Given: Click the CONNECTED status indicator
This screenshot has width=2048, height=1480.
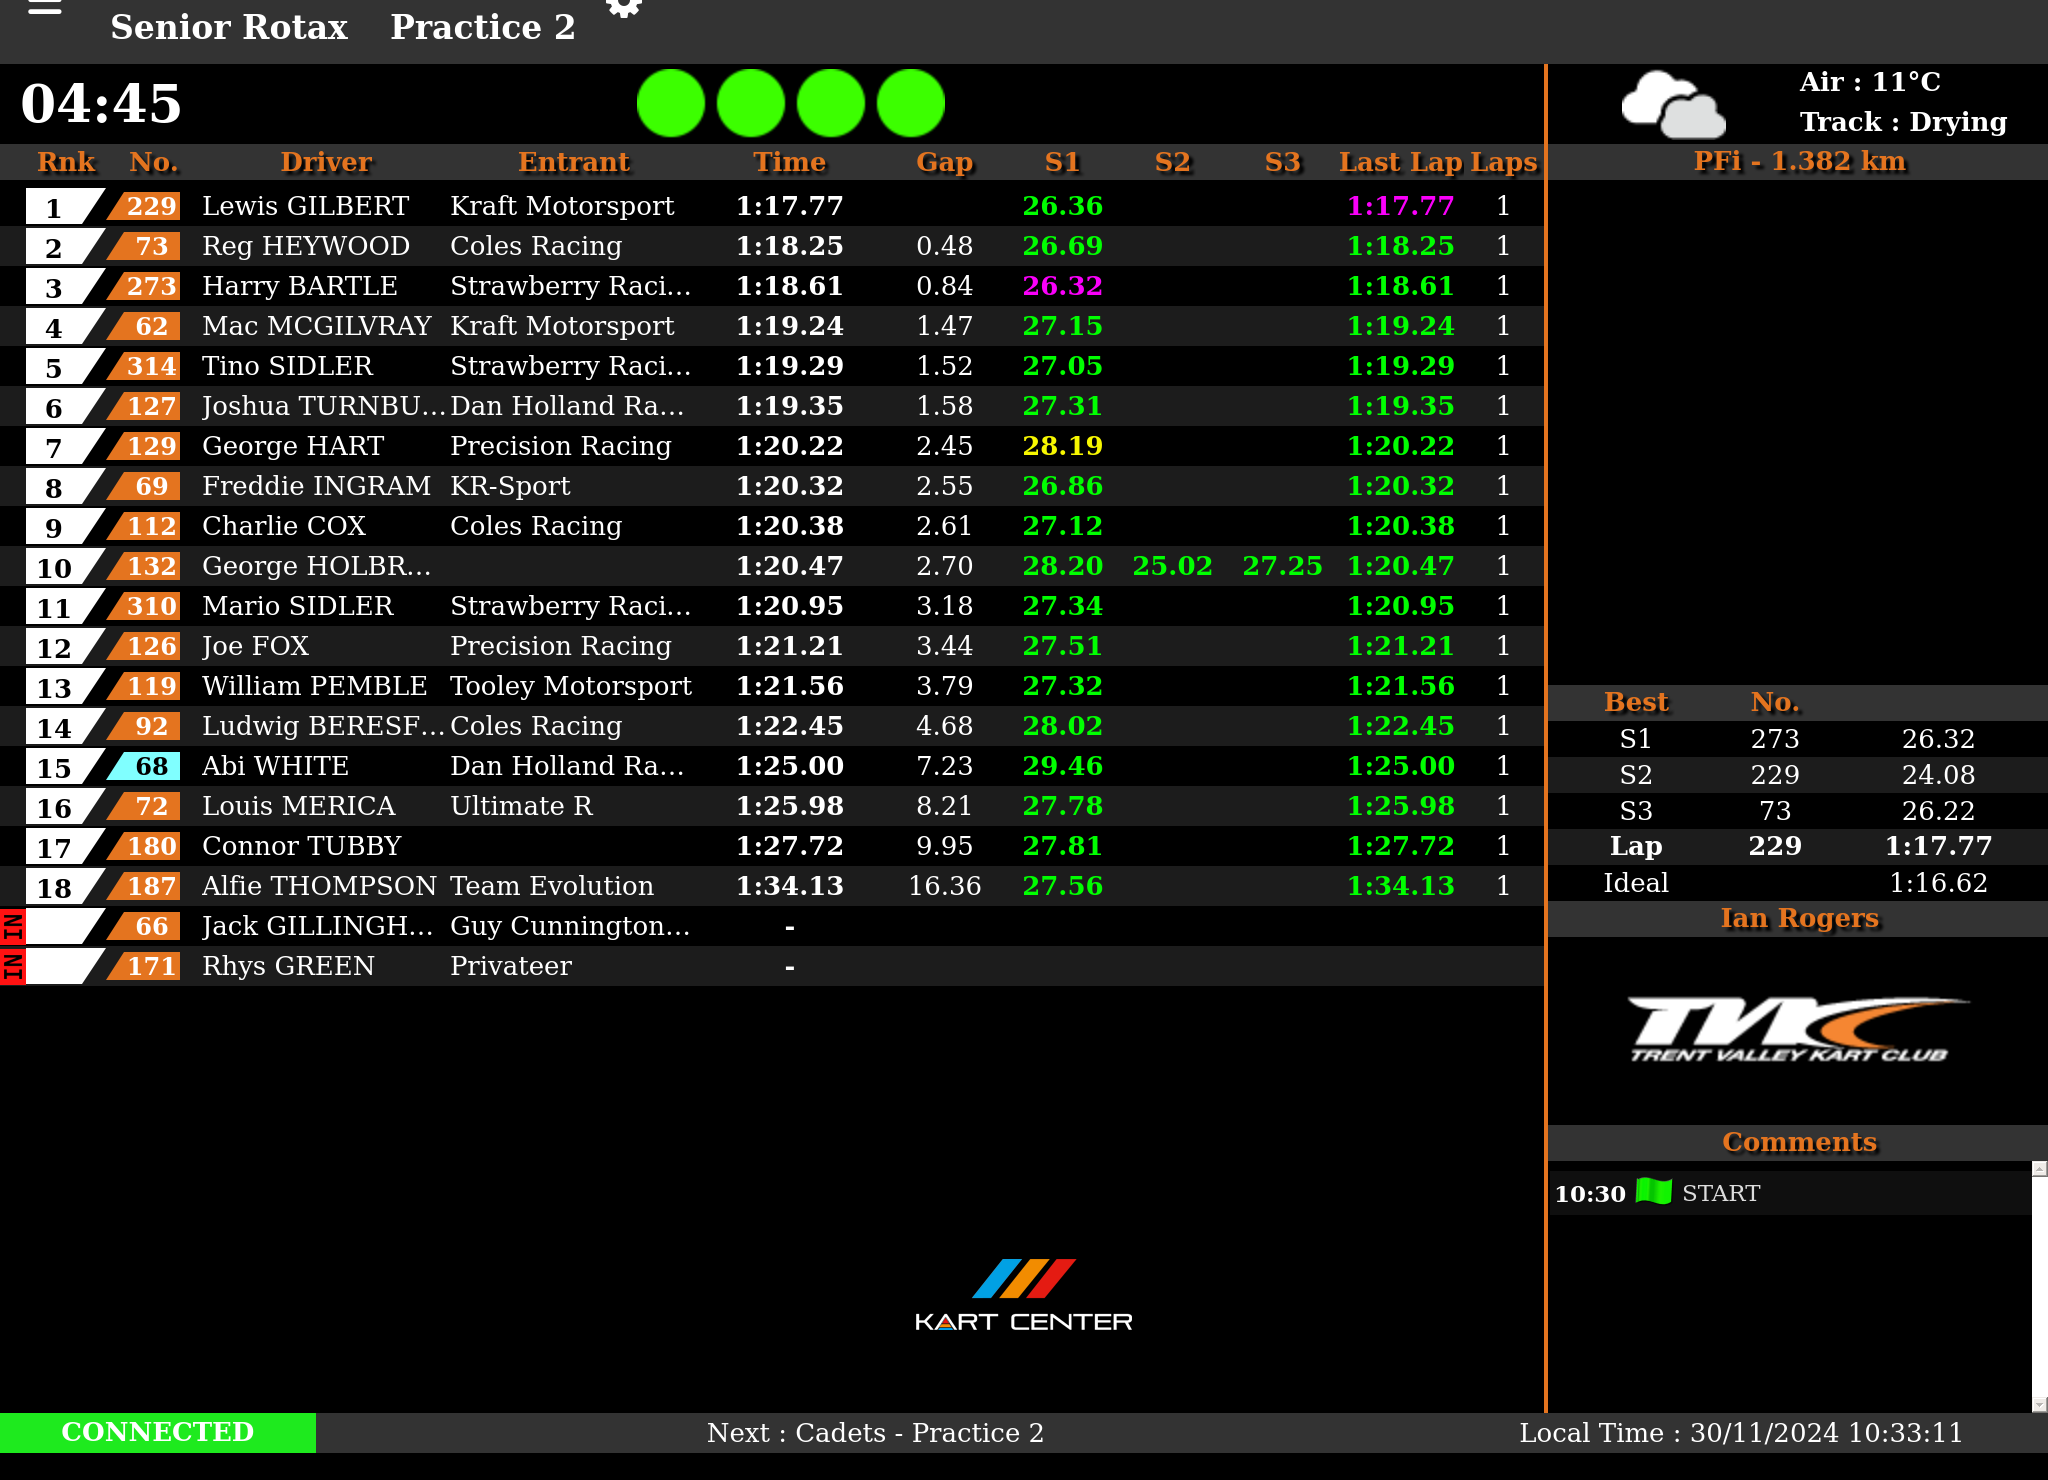Looking at the screenshot, I should [158, 1432].
